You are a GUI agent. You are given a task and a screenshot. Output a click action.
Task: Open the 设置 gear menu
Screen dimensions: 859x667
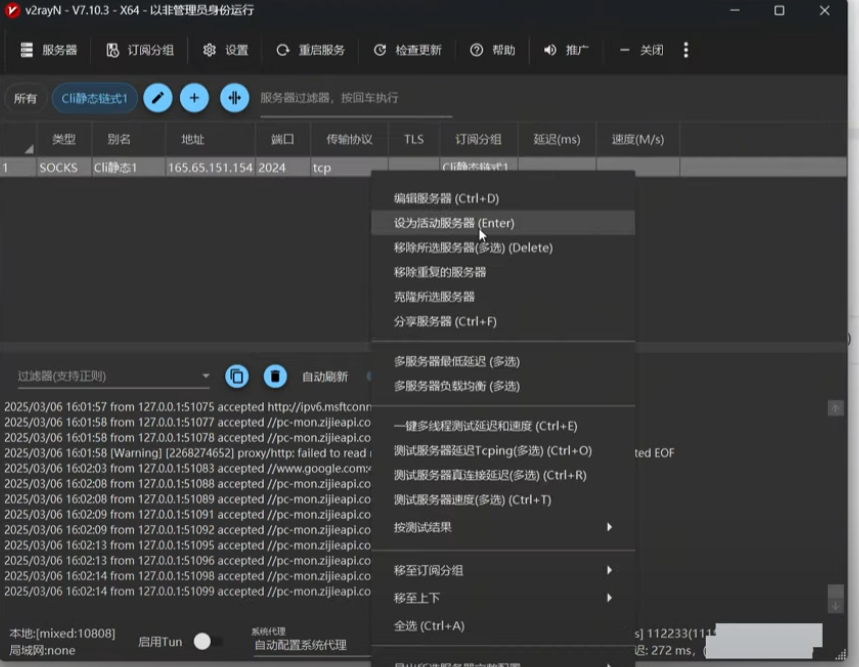(x=225, y=50)
